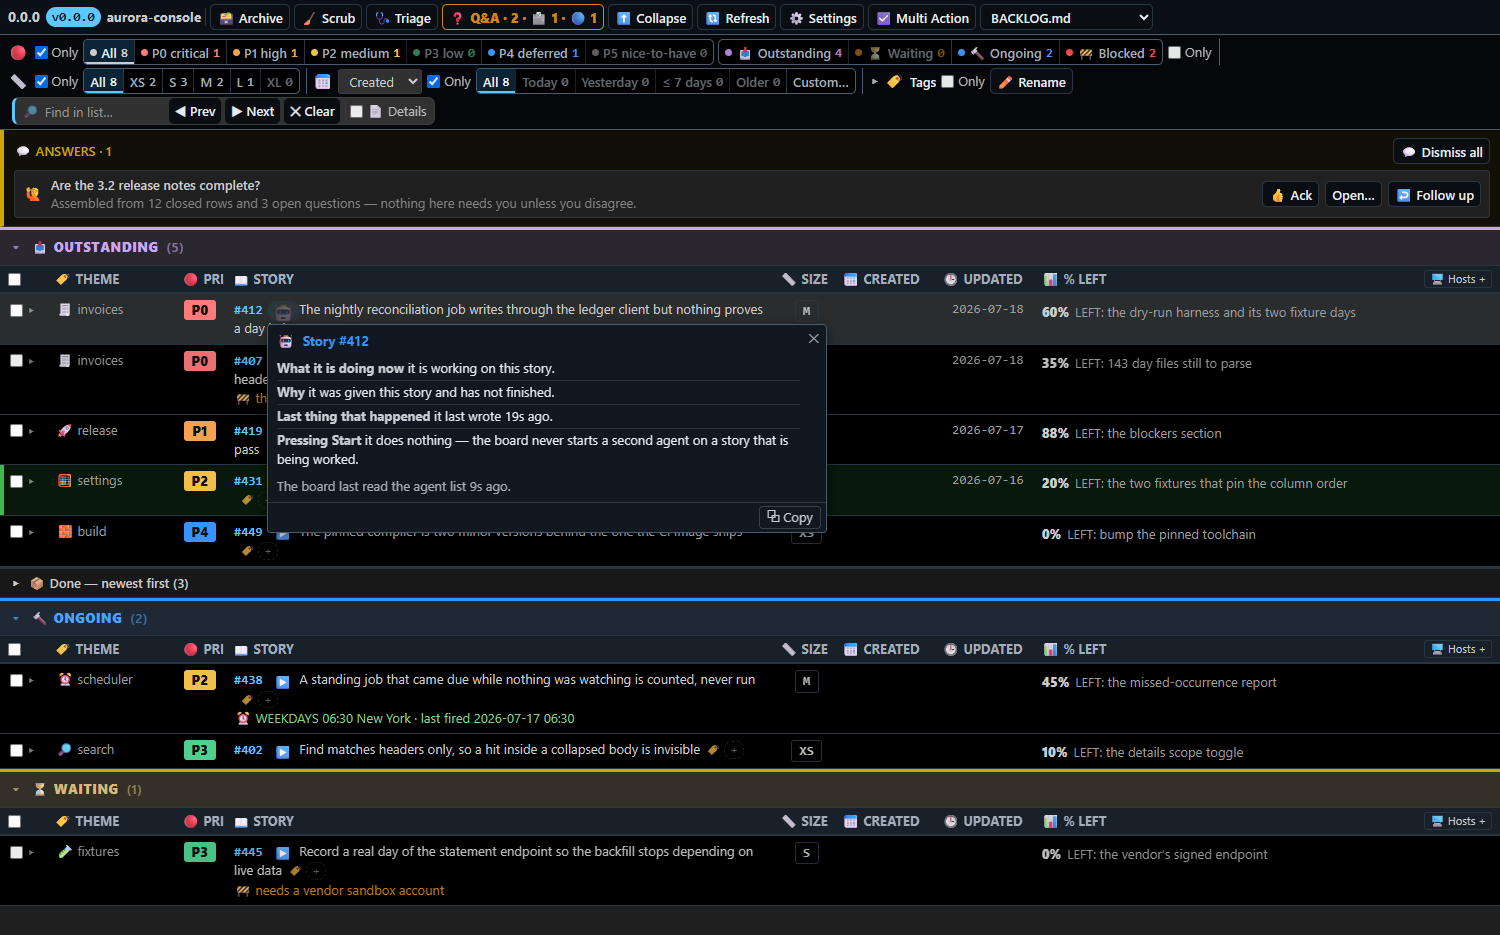Toggle the Tags Only checkbox
This screenshot has height=935, width=1500.
(x=948, y=82)
